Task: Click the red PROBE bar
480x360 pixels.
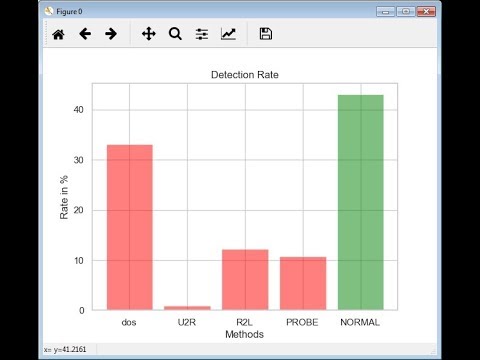Action: 303,283
